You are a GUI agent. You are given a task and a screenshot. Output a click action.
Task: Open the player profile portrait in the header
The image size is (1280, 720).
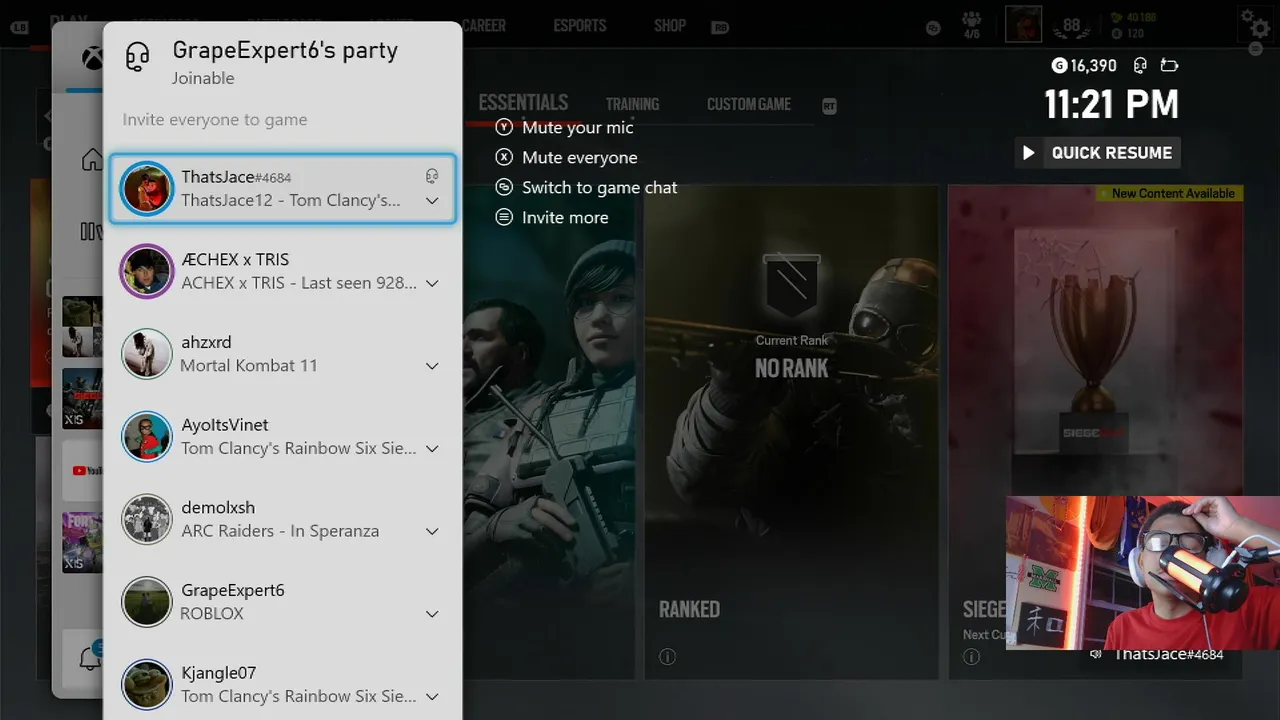pyautogui.click(x=1023, y=24)
